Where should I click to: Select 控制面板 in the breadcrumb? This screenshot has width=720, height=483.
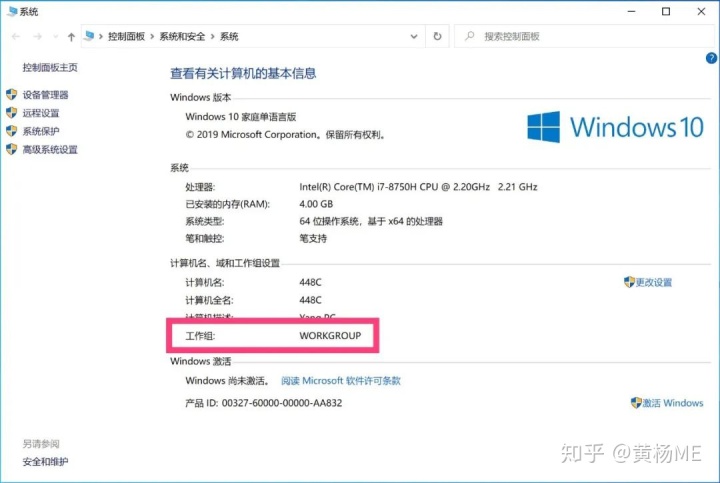click(x=126, y=36)
